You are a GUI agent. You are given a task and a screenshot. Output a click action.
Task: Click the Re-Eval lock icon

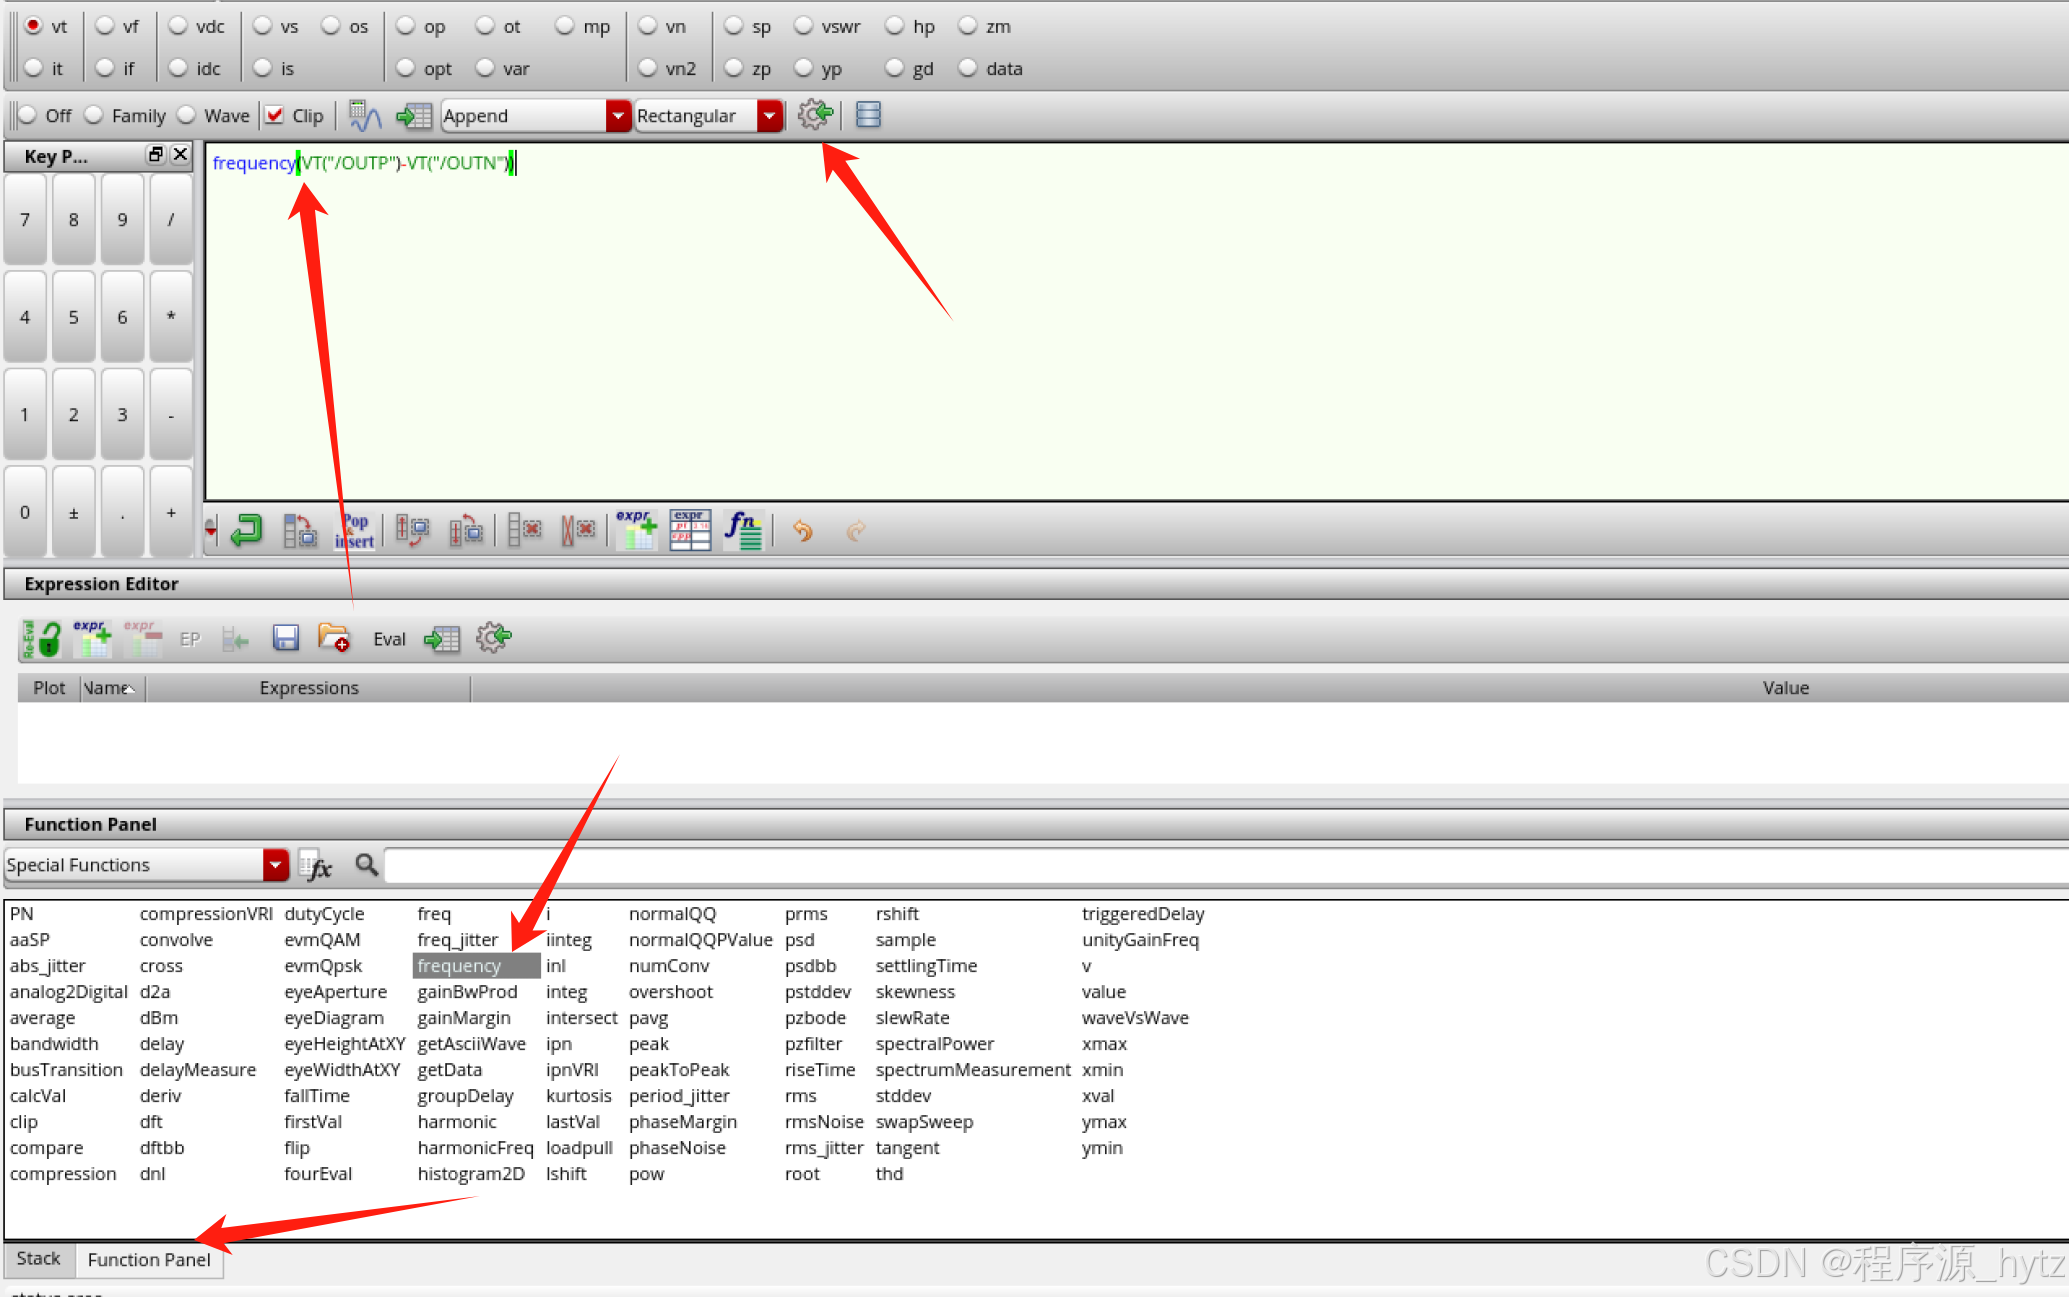(x=41, y=638)
